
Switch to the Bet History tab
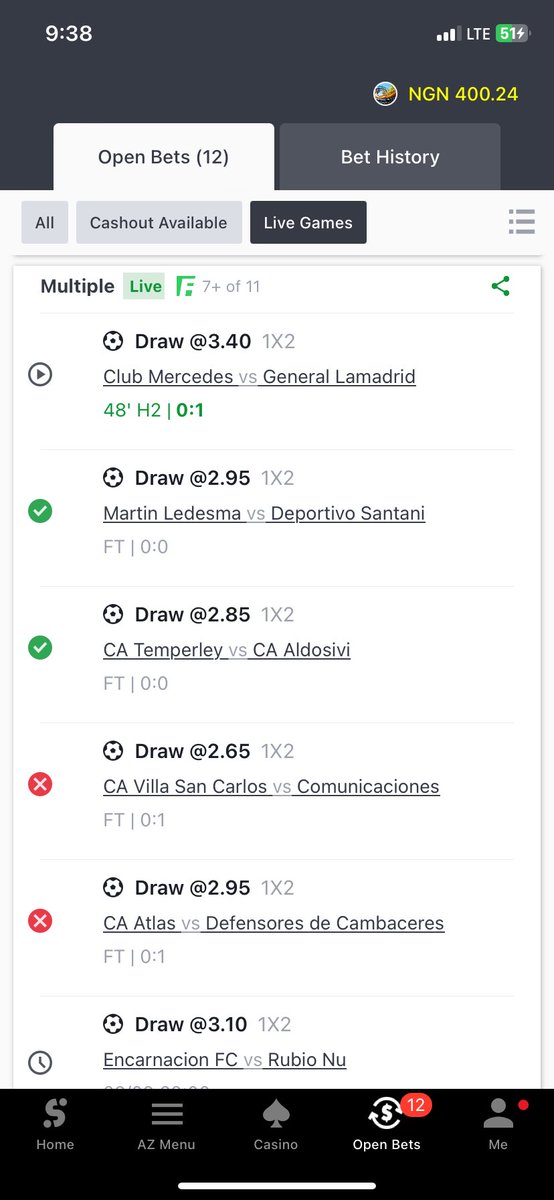(x=390, y=157)
